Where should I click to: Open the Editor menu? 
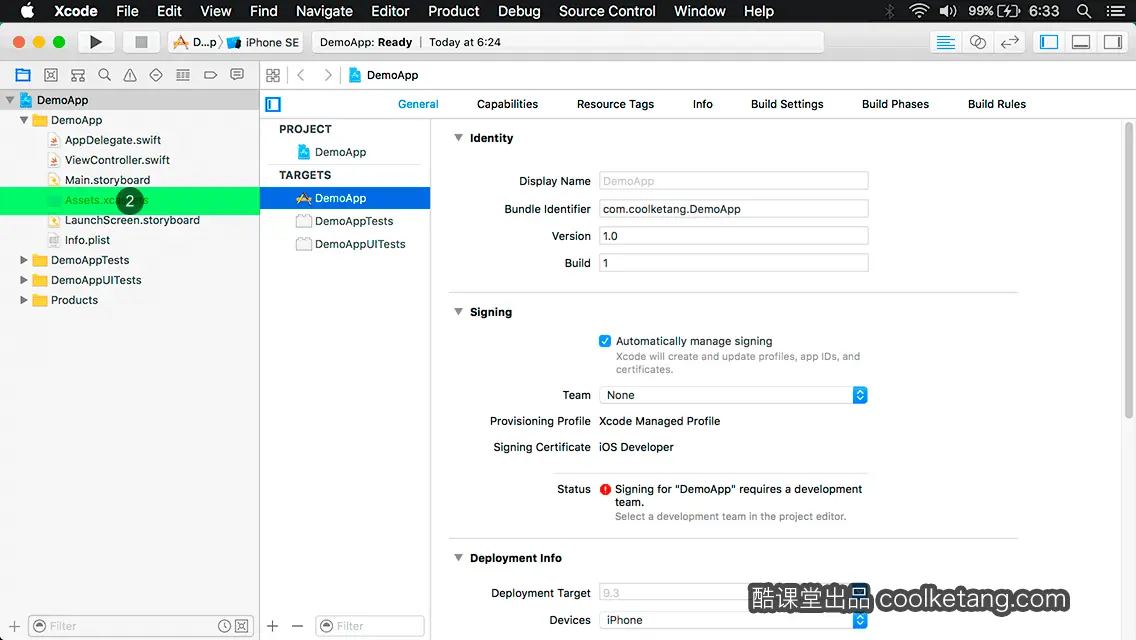(390, 11)
